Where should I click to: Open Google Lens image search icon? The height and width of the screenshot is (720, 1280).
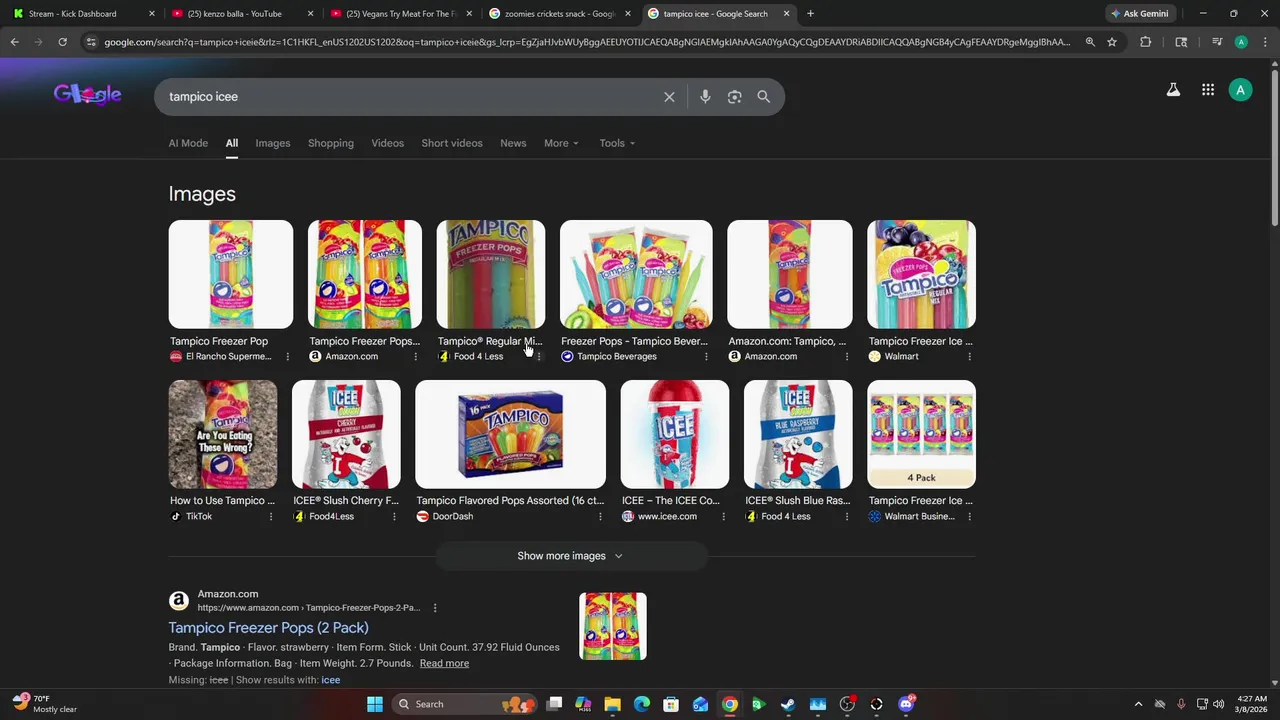735,97
